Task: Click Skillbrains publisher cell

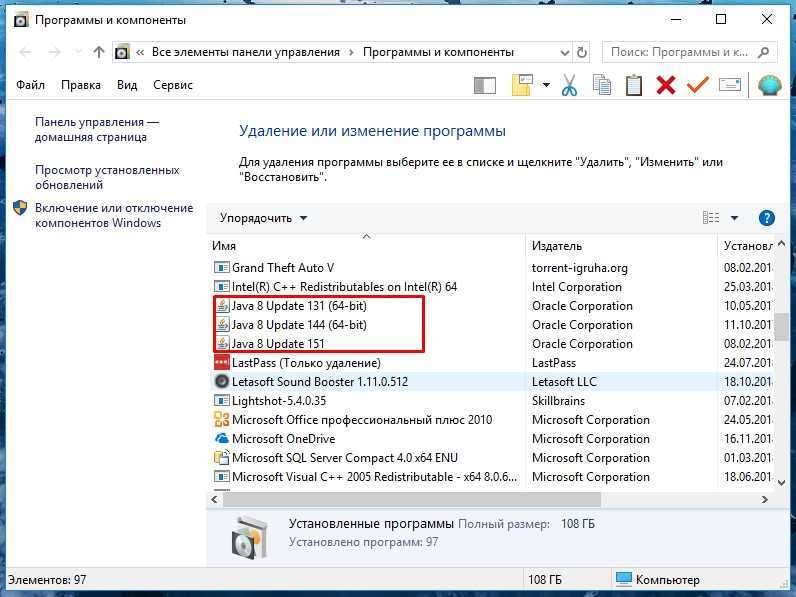Action: click(558, 401)
